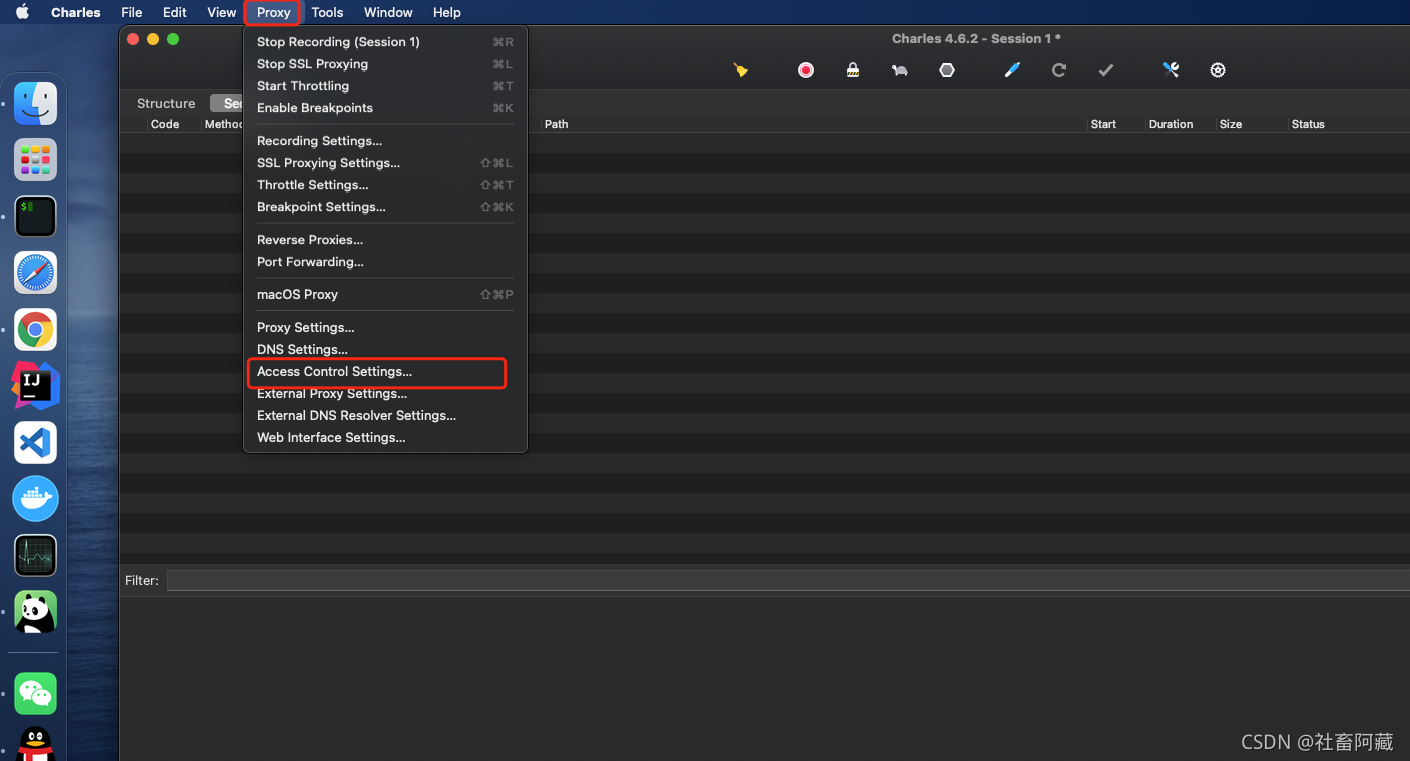Sort by the Duration column header
The width and height of the screenshot is (1410, 761).
[x=1171, y=124]
